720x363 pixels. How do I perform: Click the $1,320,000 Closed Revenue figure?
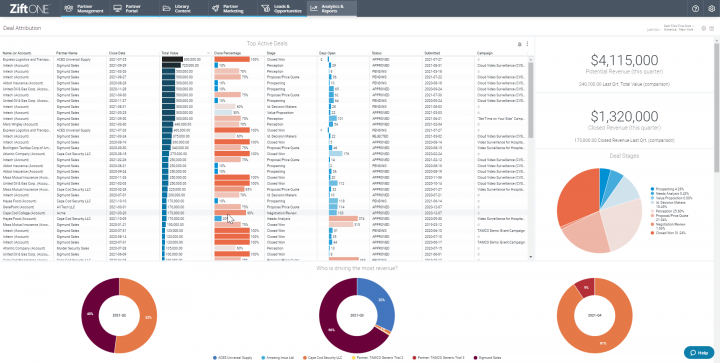(x=624, y=116)
